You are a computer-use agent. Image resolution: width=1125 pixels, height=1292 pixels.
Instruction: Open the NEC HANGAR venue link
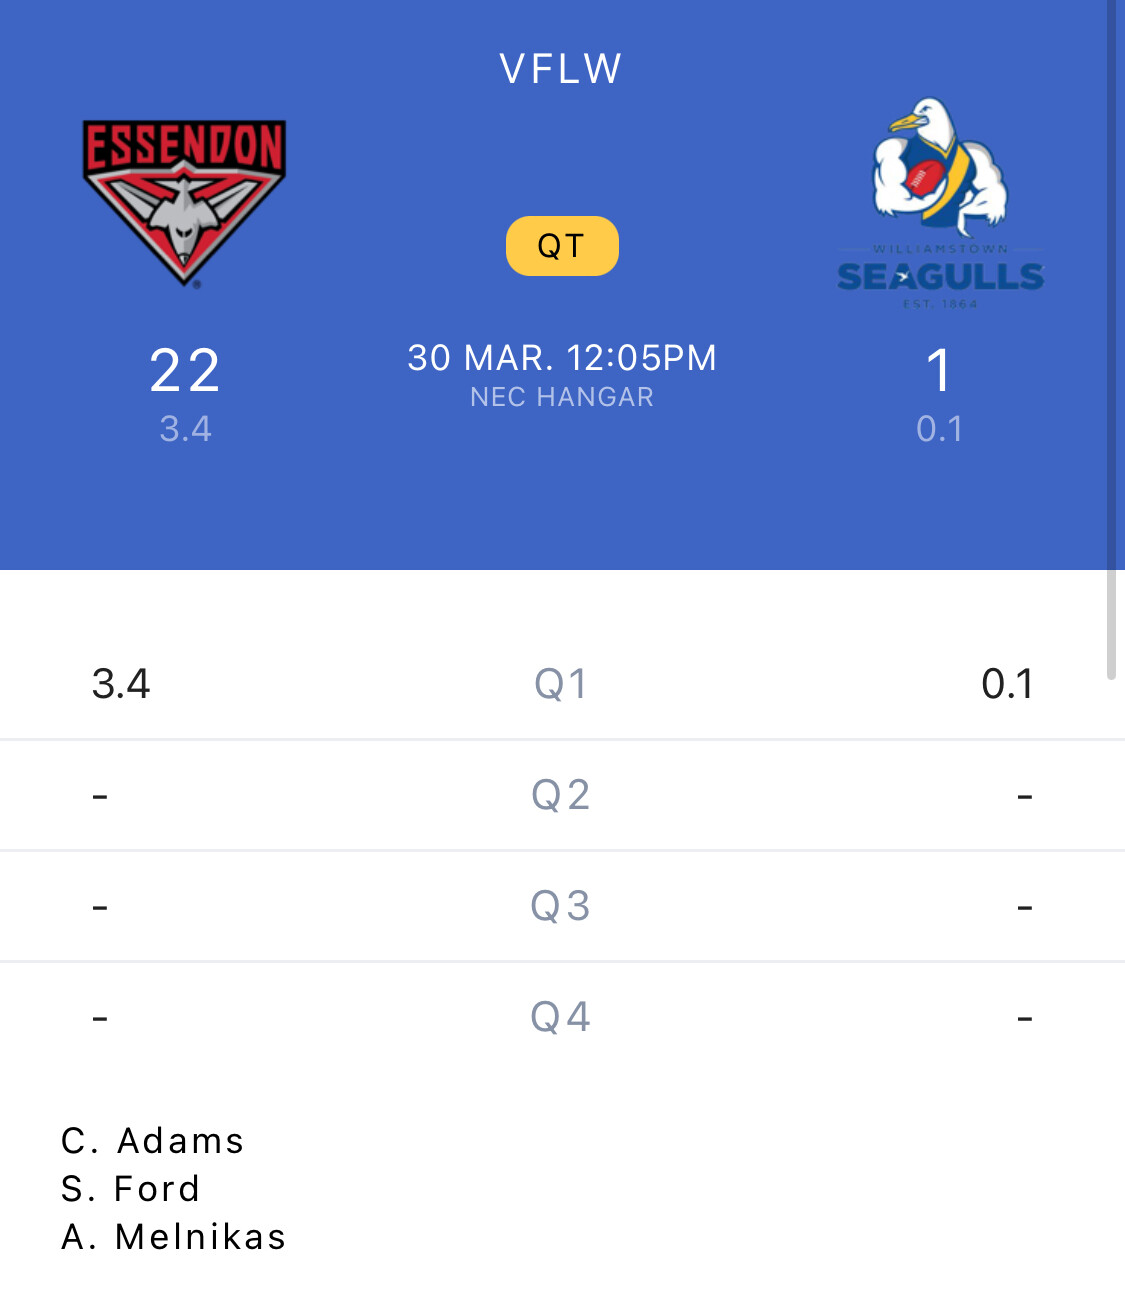(562, 397)
